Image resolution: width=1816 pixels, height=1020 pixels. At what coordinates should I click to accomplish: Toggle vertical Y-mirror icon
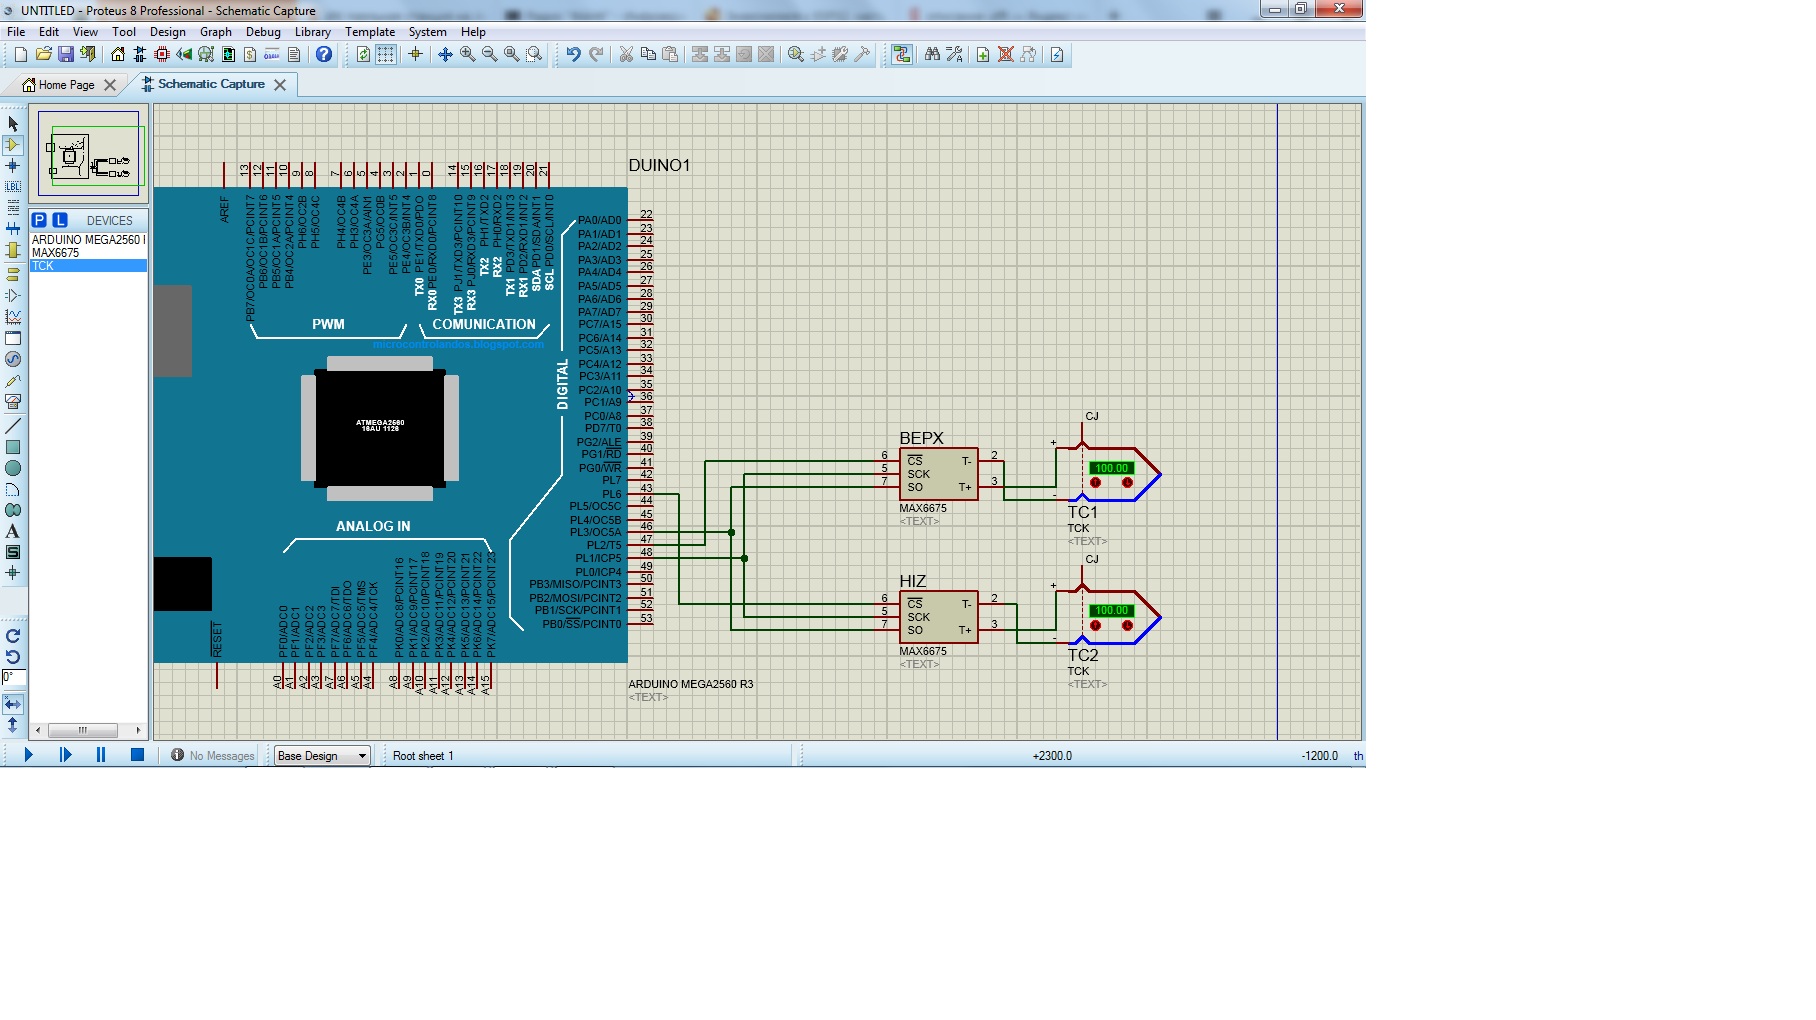click(x=13, y=725)
